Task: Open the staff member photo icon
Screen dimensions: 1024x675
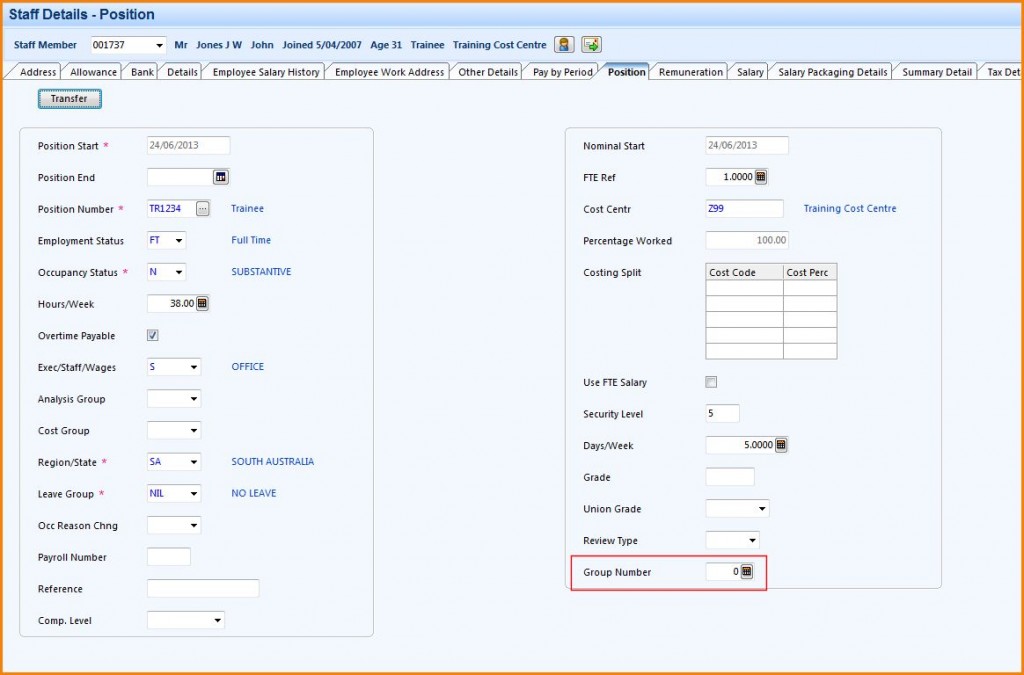Action: point(565,44)
